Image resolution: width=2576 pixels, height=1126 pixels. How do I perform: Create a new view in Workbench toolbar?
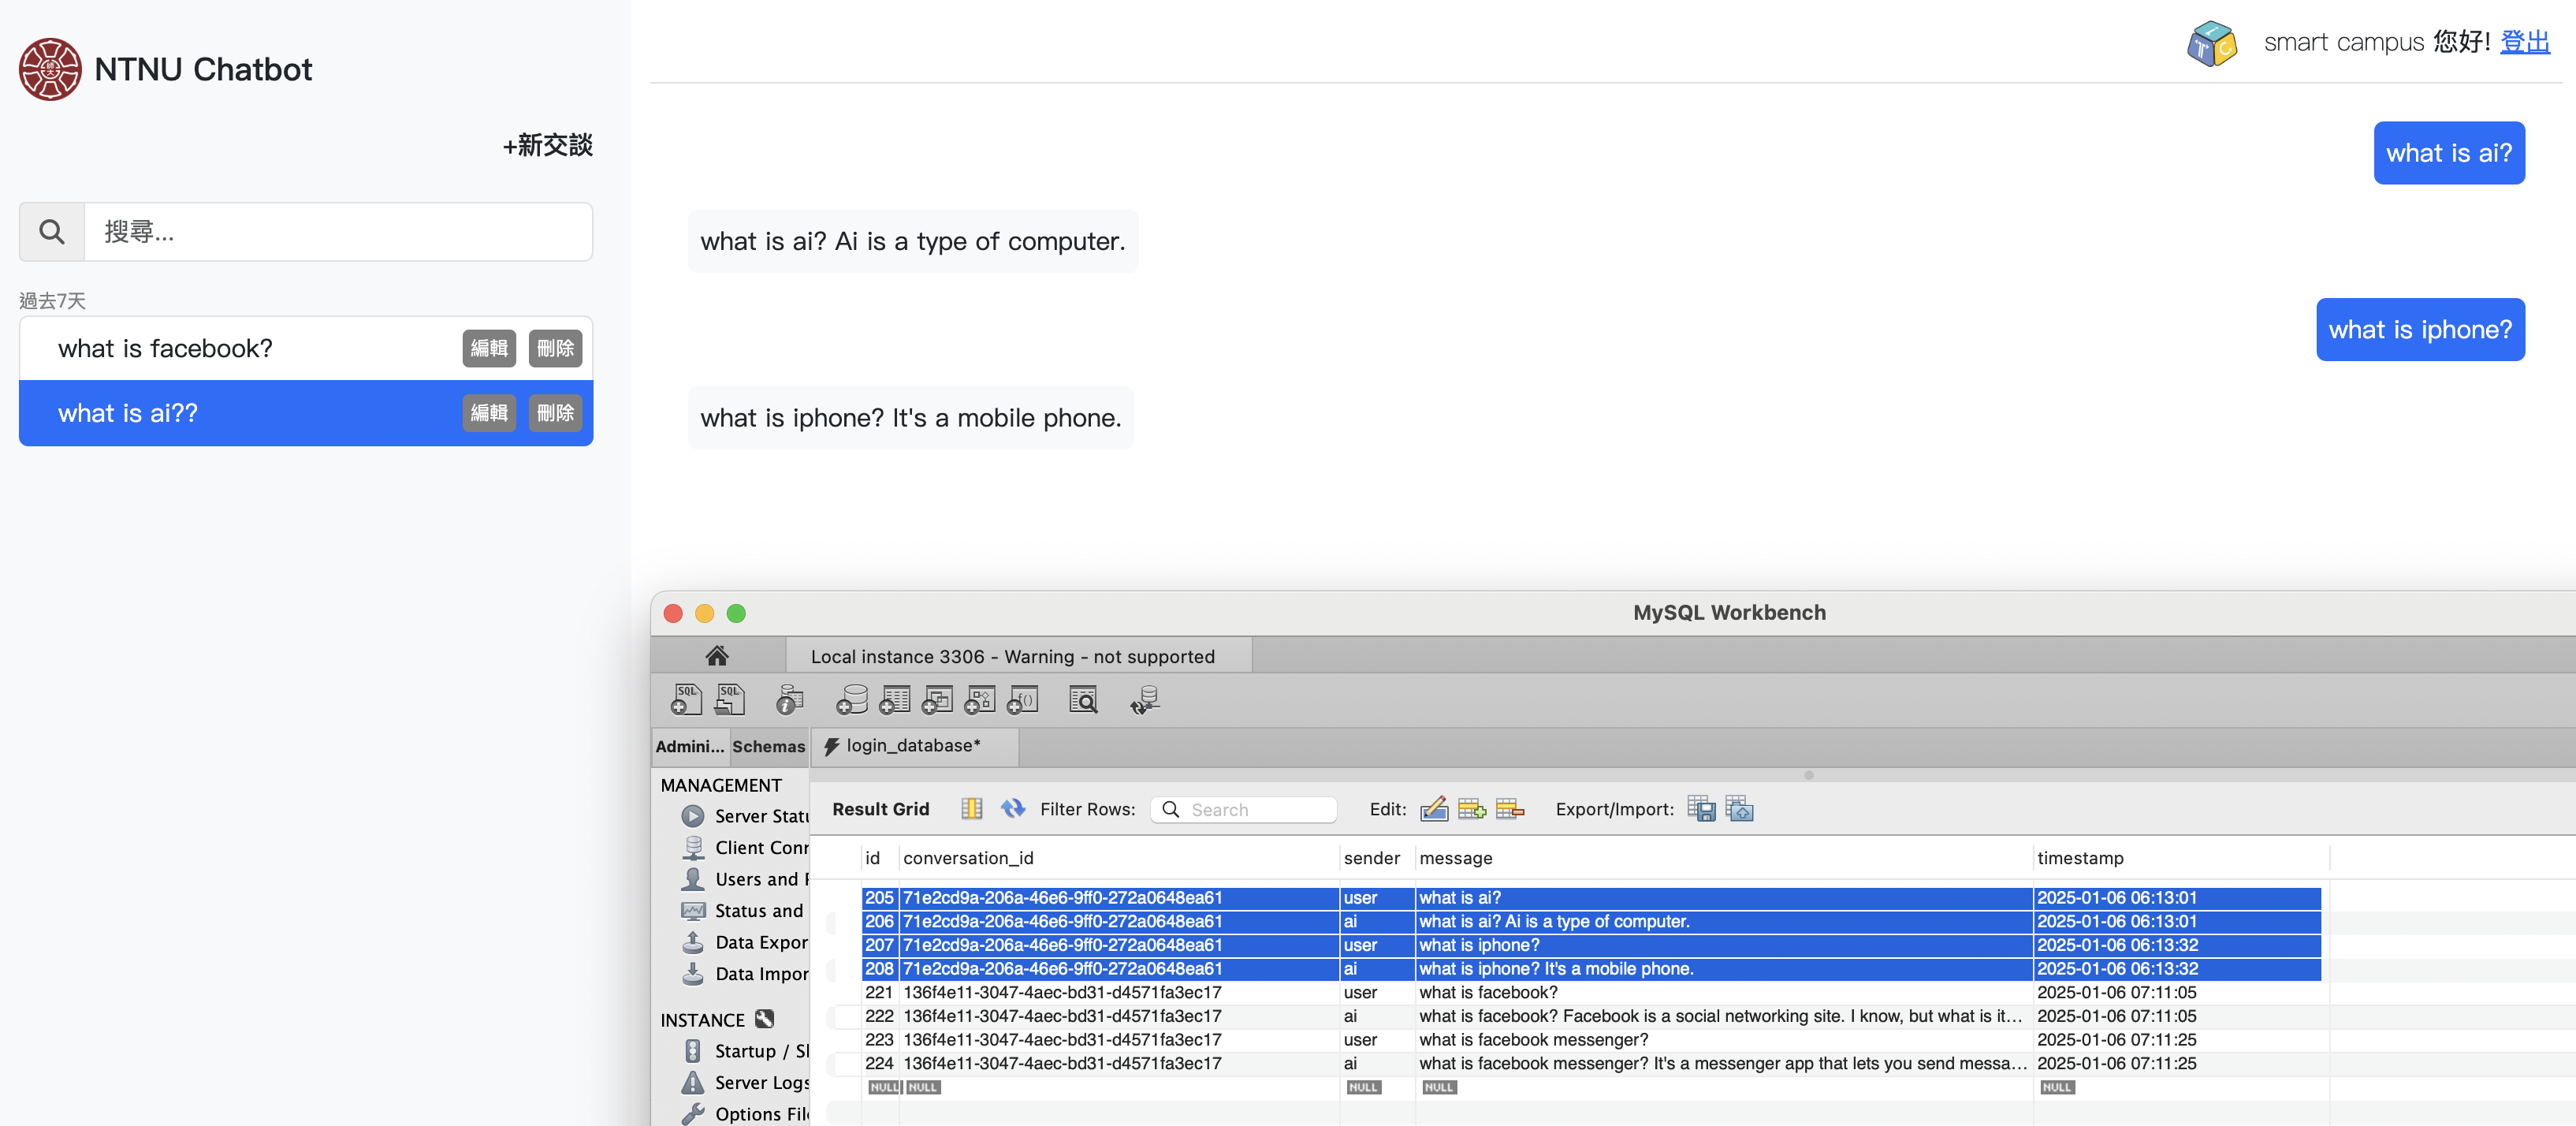pos(937,700)
